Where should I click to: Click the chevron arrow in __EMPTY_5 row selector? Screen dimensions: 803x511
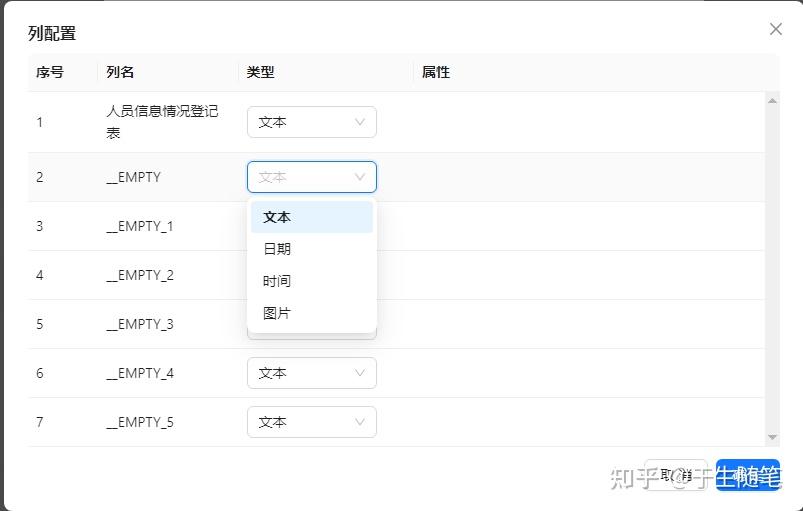pyautogui.click(x=360, y=422)
